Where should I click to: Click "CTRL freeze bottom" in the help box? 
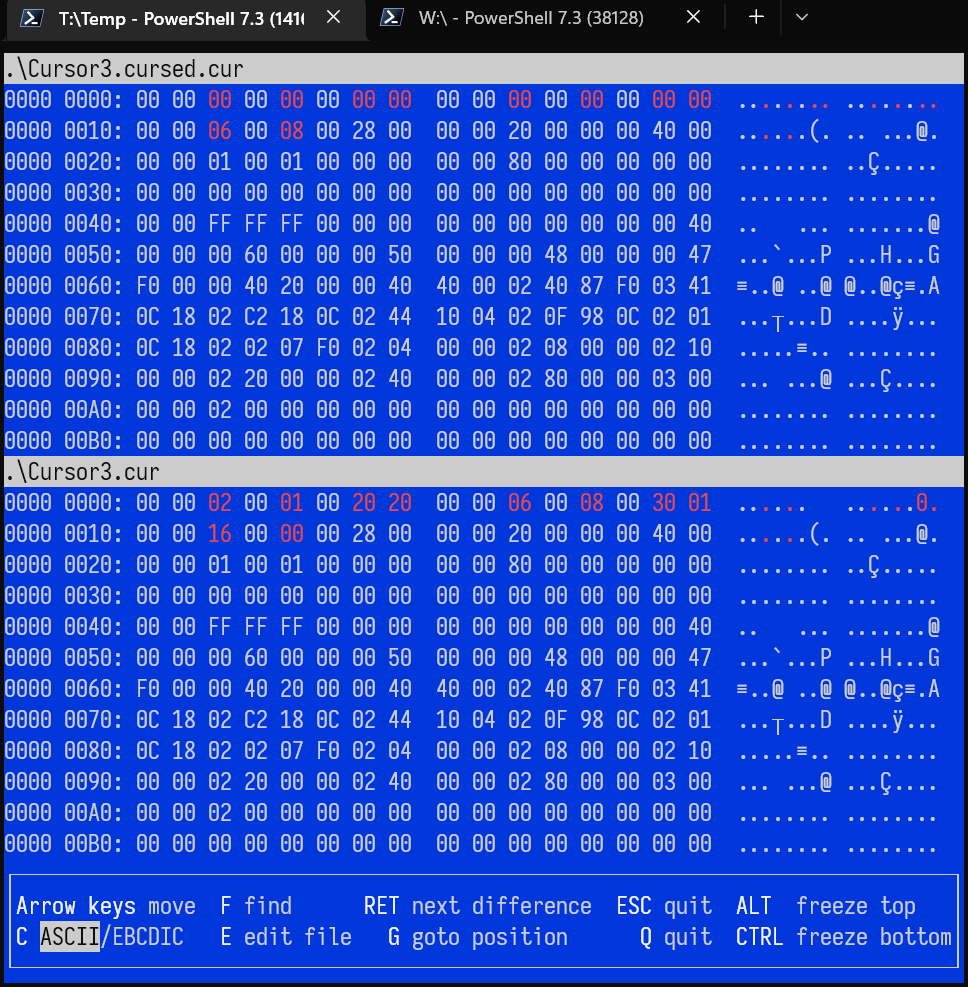843,937
